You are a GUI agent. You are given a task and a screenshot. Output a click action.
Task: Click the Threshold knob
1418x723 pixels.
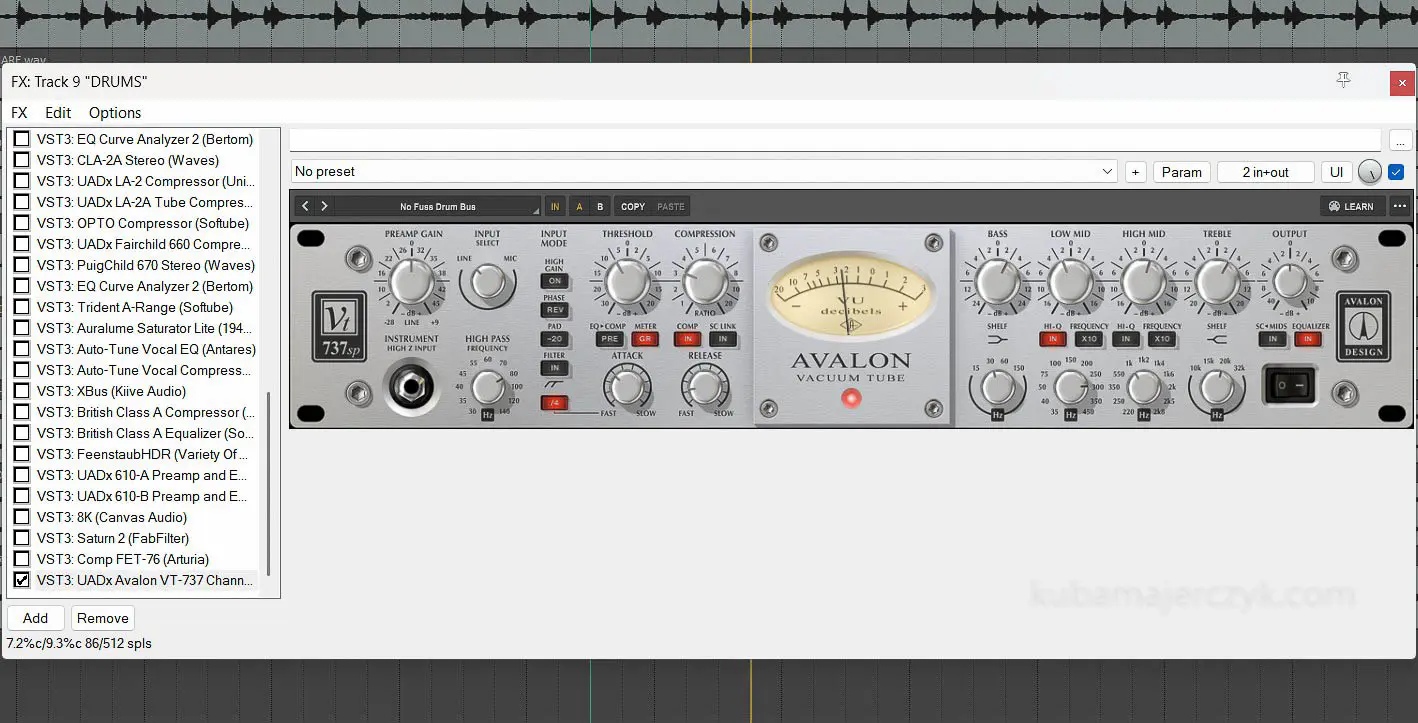tap(628, 283)
